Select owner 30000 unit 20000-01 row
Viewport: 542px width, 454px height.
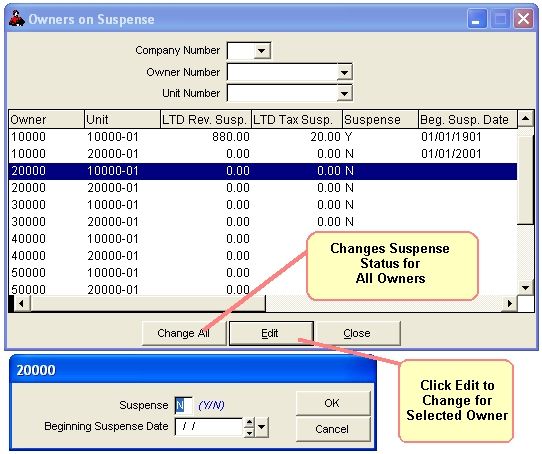coord(263,222)
